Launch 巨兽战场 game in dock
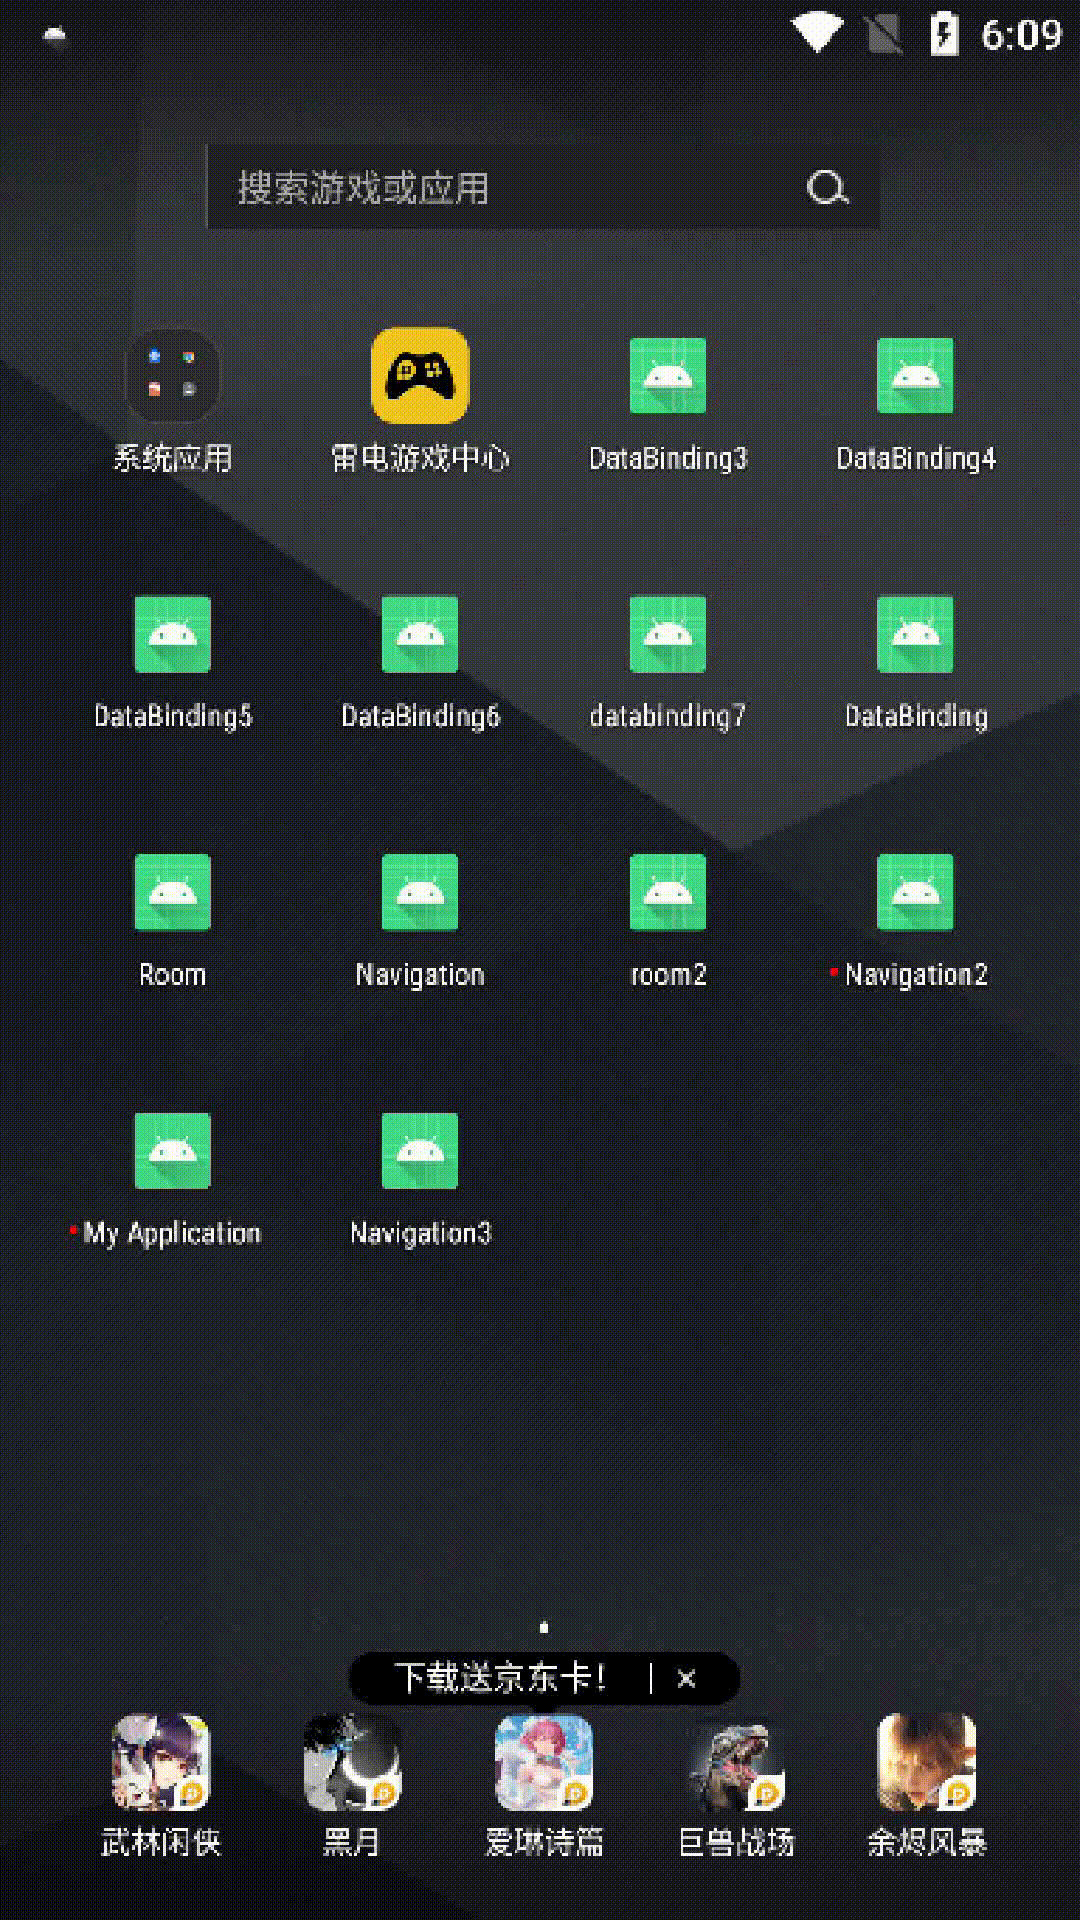Viewport: 1080px width, 1920px height. pos(736,1763)
